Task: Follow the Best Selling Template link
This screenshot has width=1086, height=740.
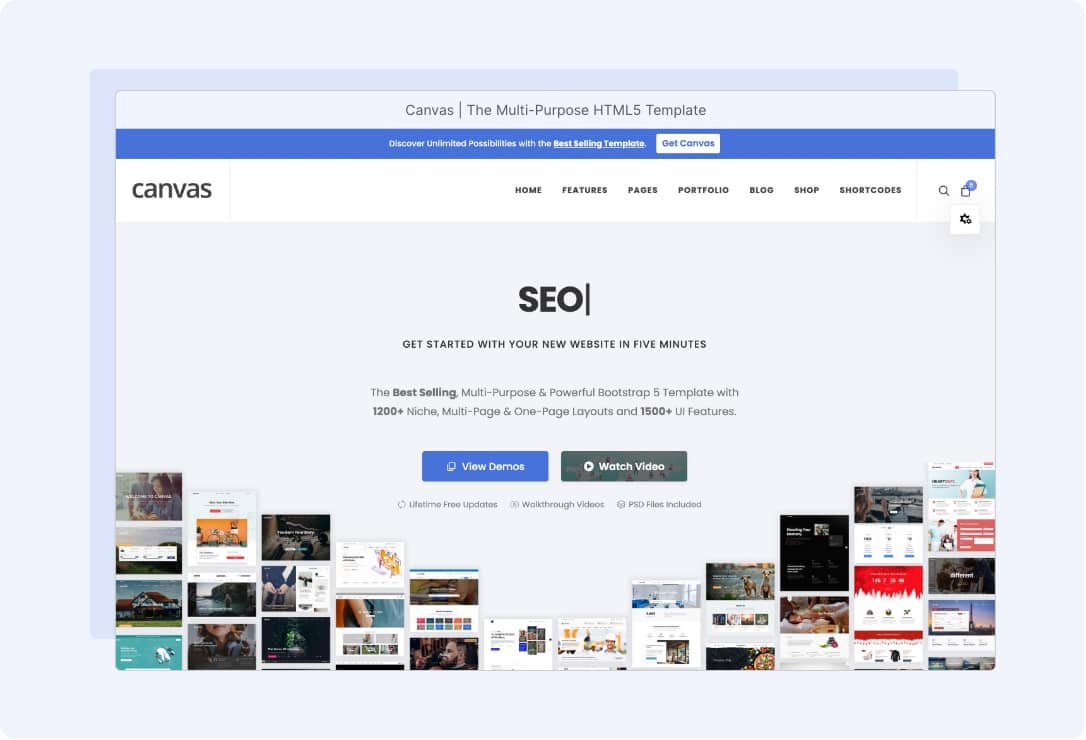Action: pos(598,144)
